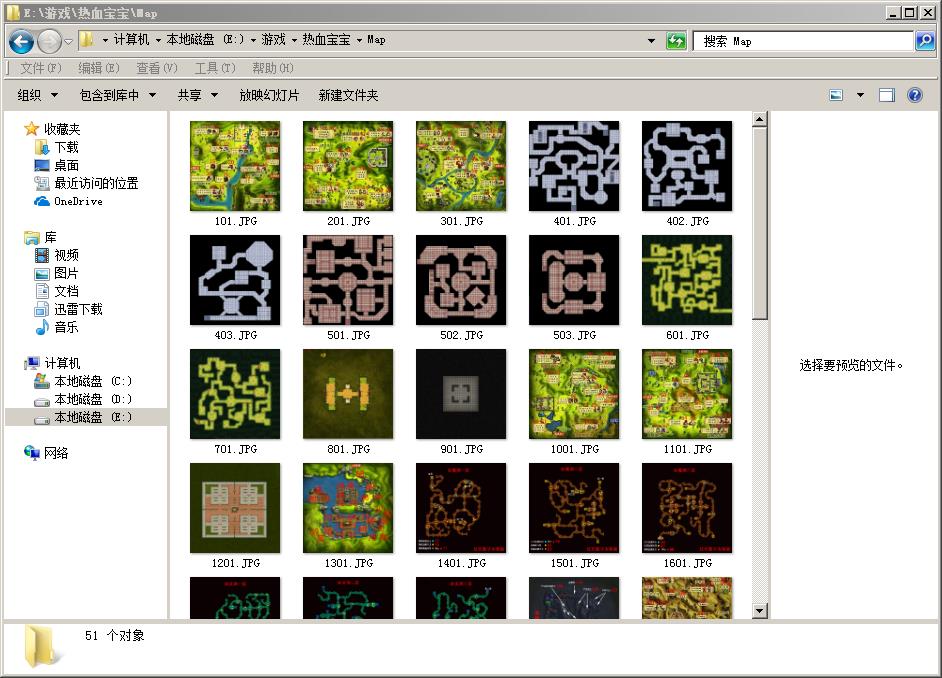
Task: Select the 1601.JPG thumbnail
Action: pos(687,508)
